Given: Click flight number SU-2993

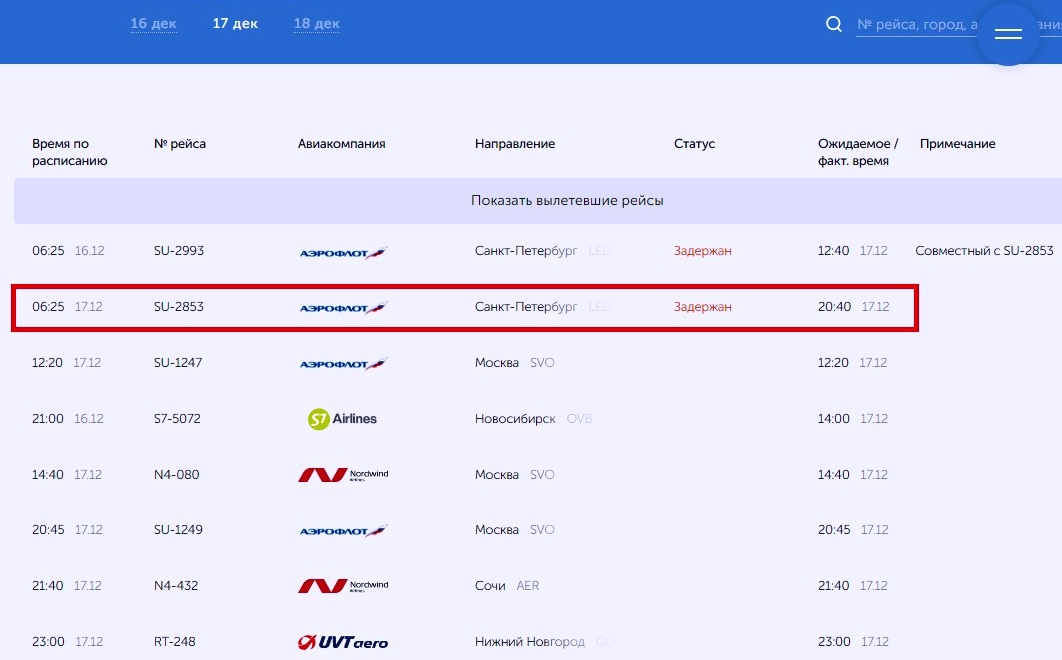Looking at the screenshot, I should (179, 251).
